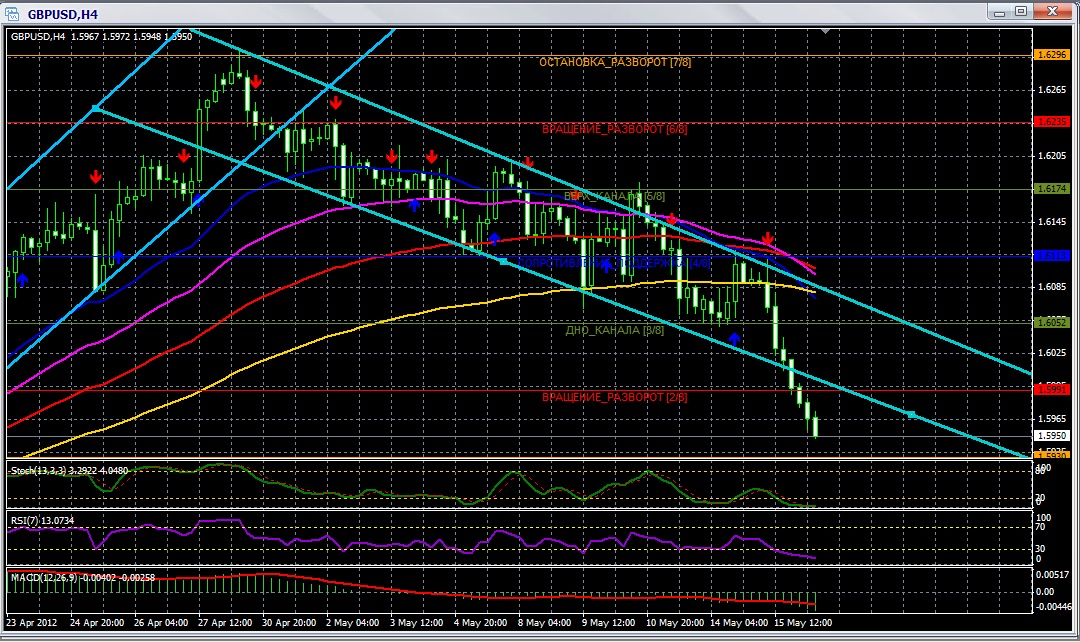Select the leftmost blue up arrow signal
This screenshot has width=1080, height=642.
coord(23,280)
